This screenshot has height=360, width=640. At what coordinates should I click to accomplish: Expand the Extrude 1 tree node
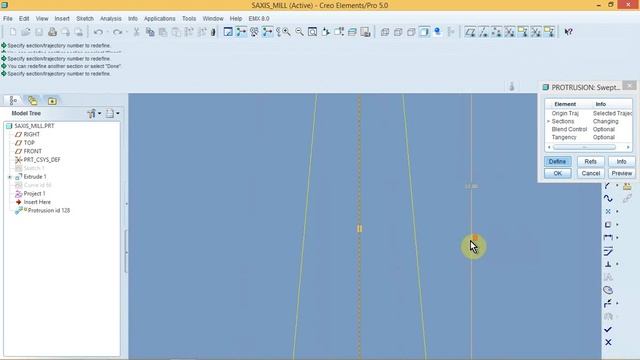click(x=10, y=177)
